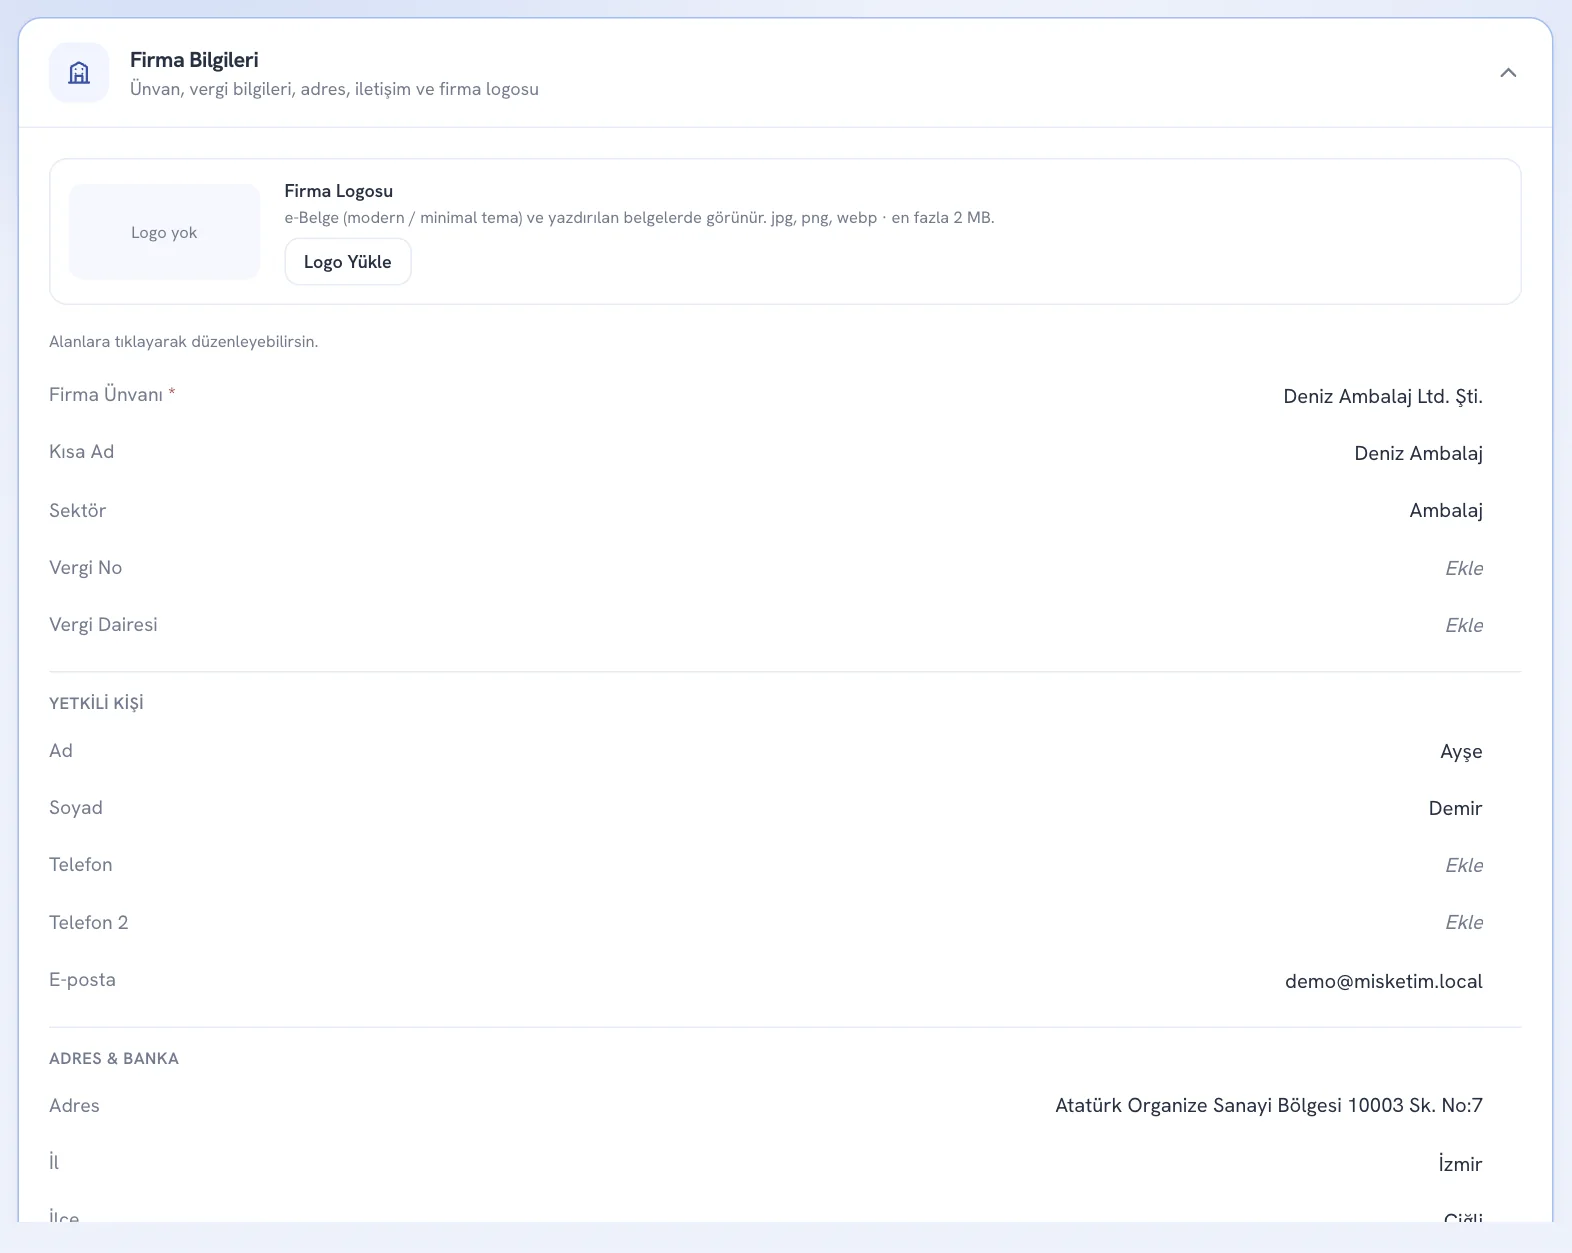
Task: Edit the Ad value 'Ayşe'
Action: 1461,751
